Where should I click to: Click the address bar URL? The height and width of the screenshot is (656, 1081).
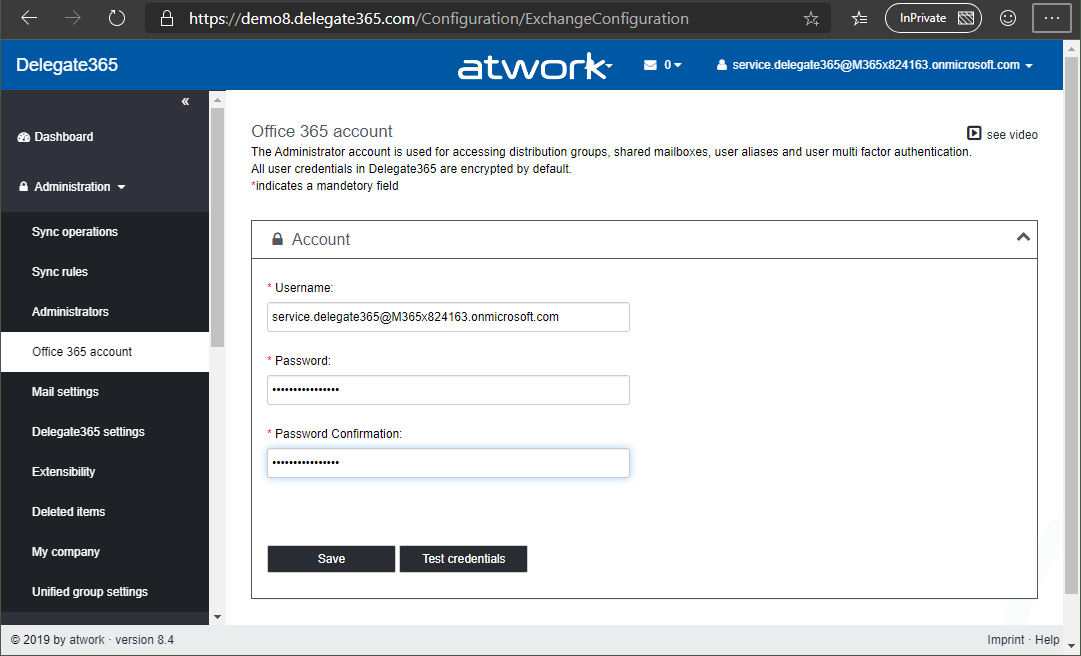click(438, 19)
